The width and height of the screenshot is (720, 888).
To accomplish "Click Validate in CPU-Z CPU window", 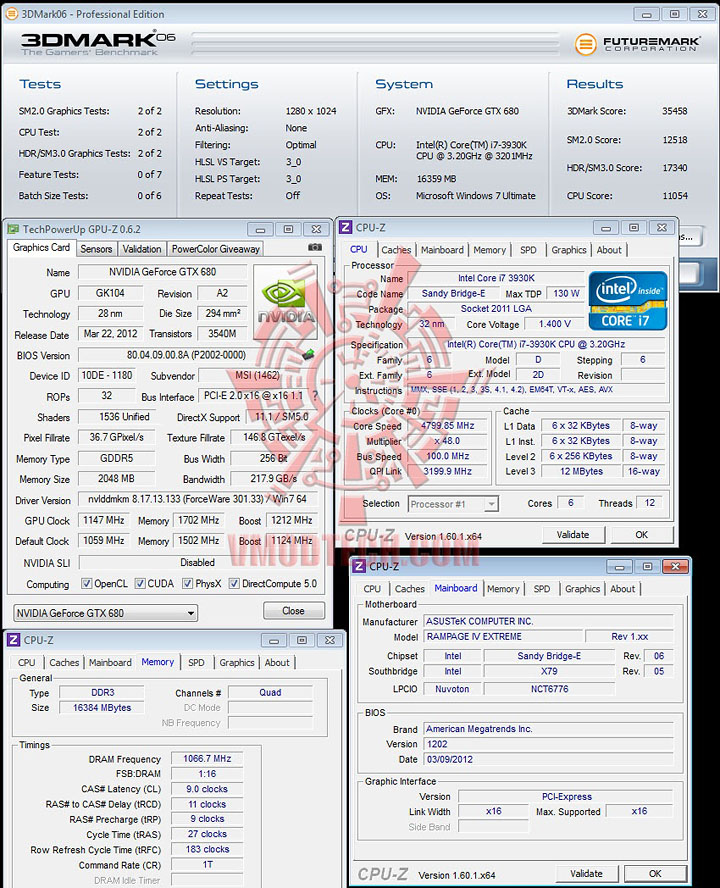I will [573, 534].
